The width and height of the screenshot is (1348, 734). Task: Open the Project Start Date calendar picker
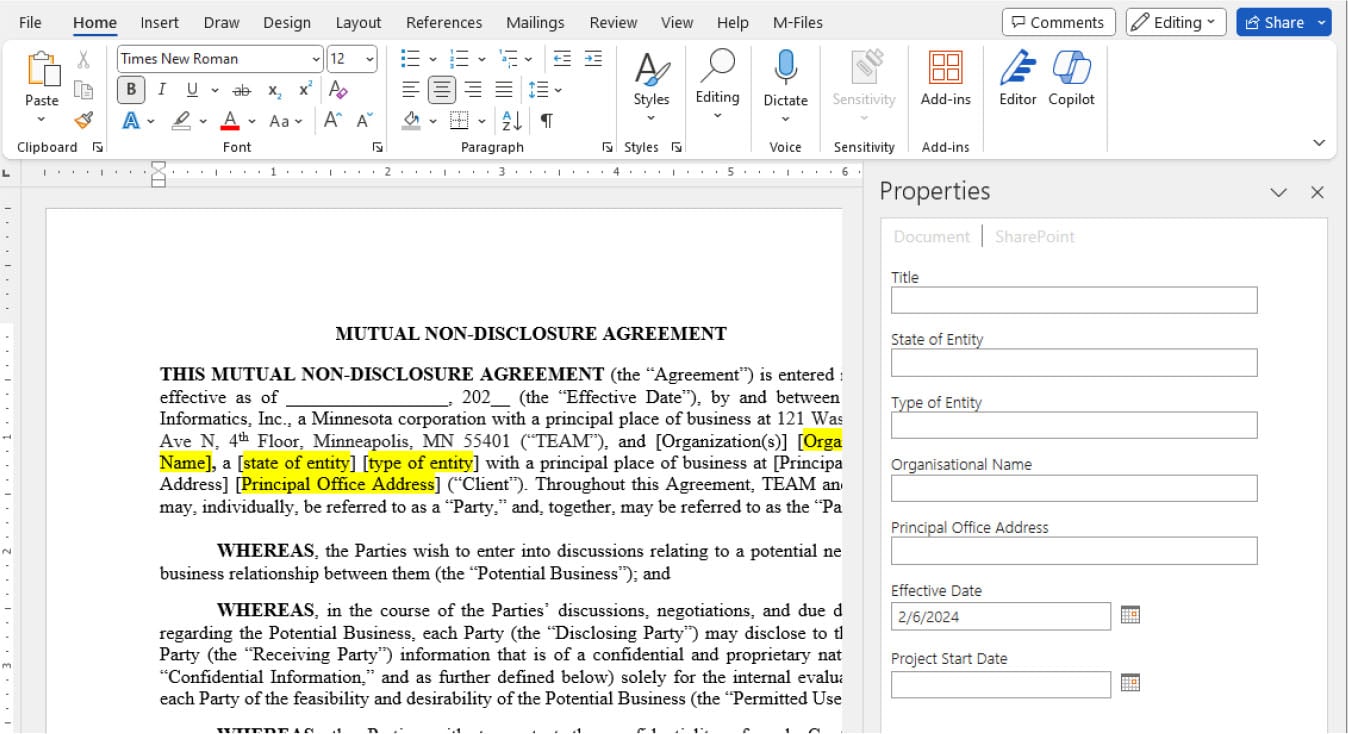pyautogui.click(x=1130, y=683)
